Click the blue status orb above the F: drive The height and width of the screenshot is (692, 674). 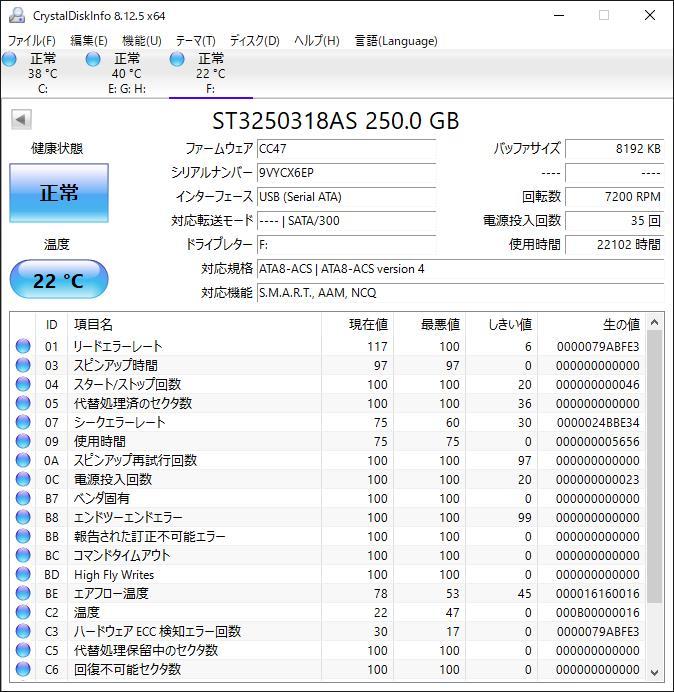tap(177, 59)
